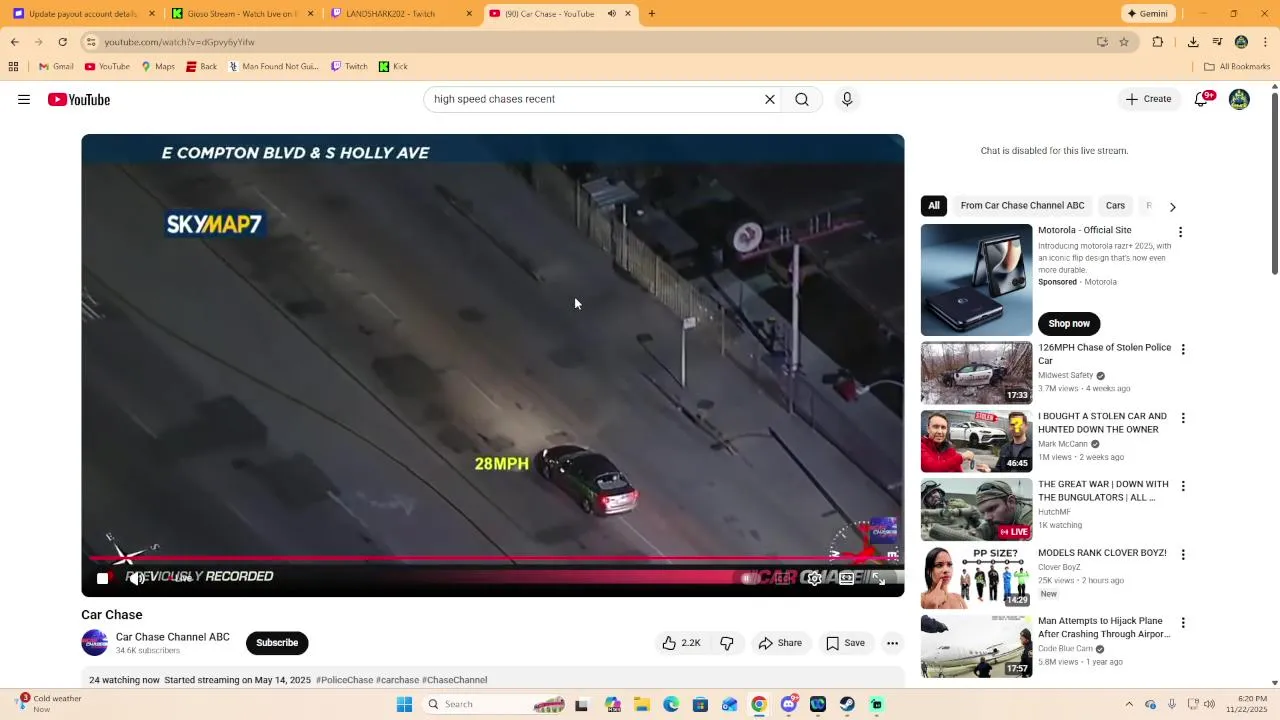Open a new browser tab
The width and height of the screenshot is (1280, 720).
coord(651,14)
